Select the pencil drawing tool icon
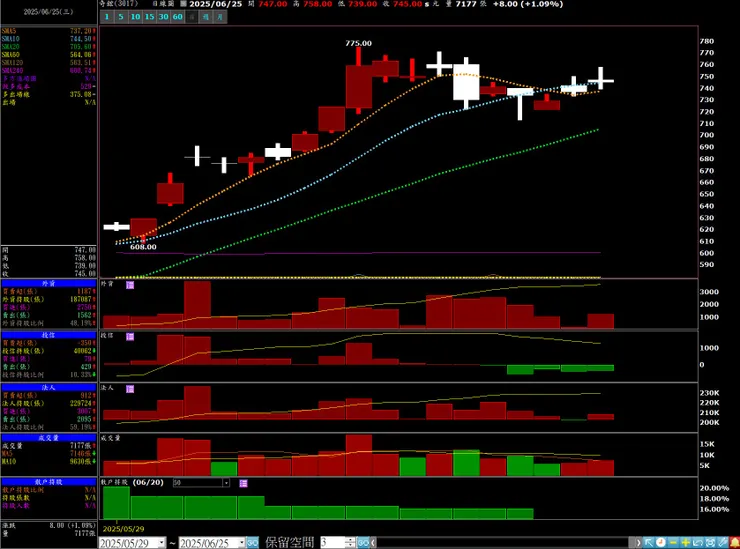The width and height of the screenshot is (740, 549). (x=723, y=542)
